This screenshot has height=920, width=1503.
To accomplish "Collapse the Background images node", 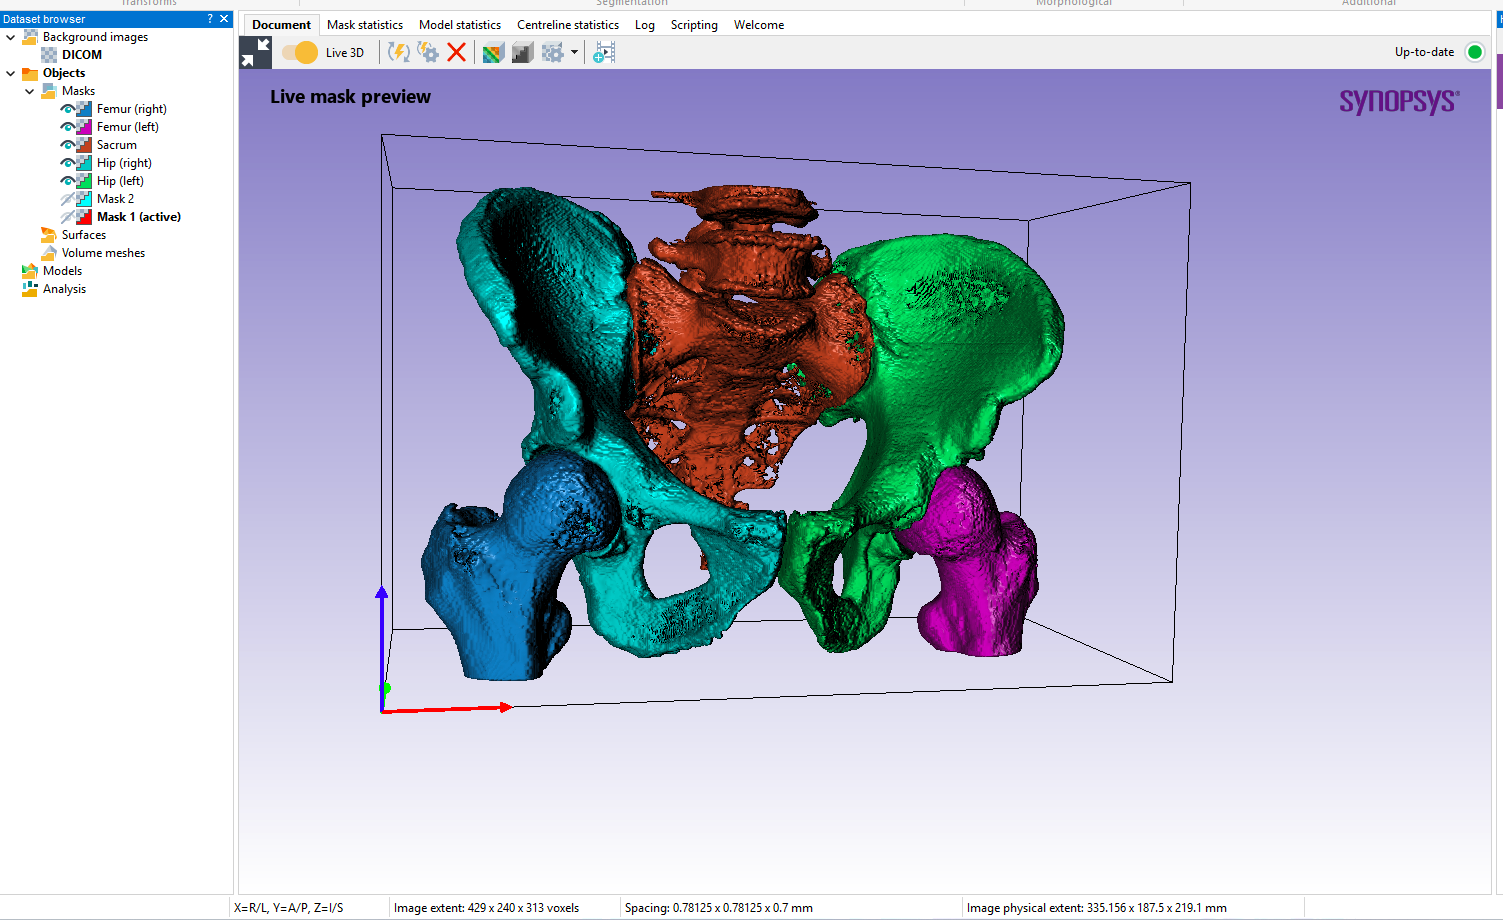I will tap(9, 37).
